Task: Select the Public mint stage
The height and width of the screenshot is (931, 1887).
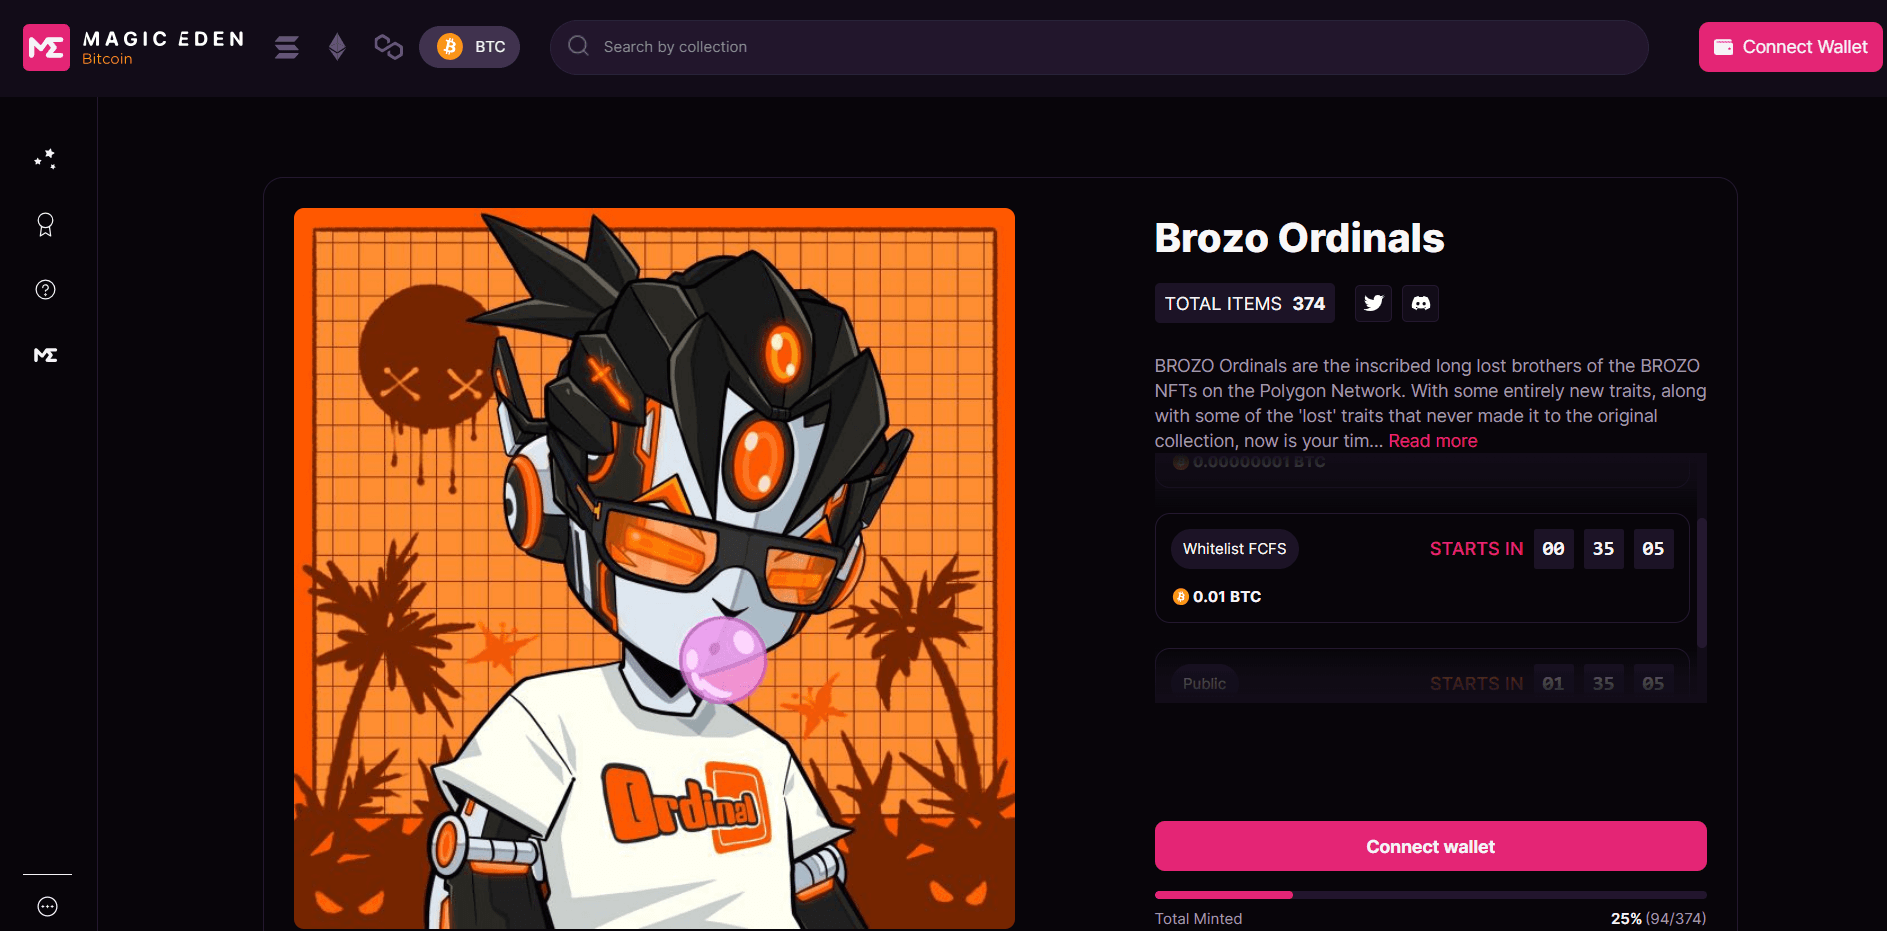Action: (x=1422, y=676)
